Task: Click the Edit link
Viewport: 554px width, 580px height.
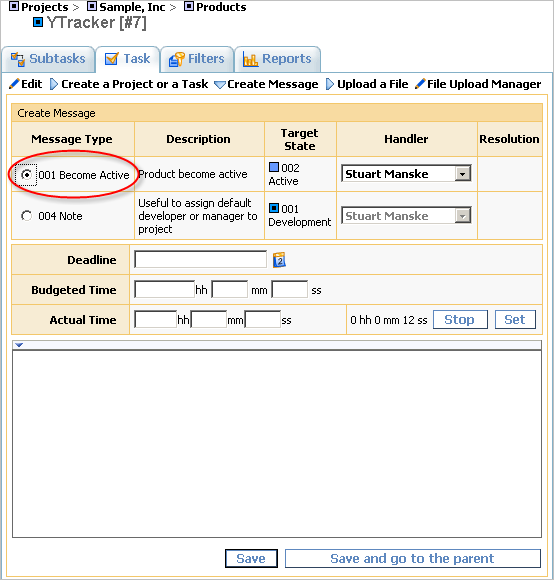Action: tap(32, 84)
